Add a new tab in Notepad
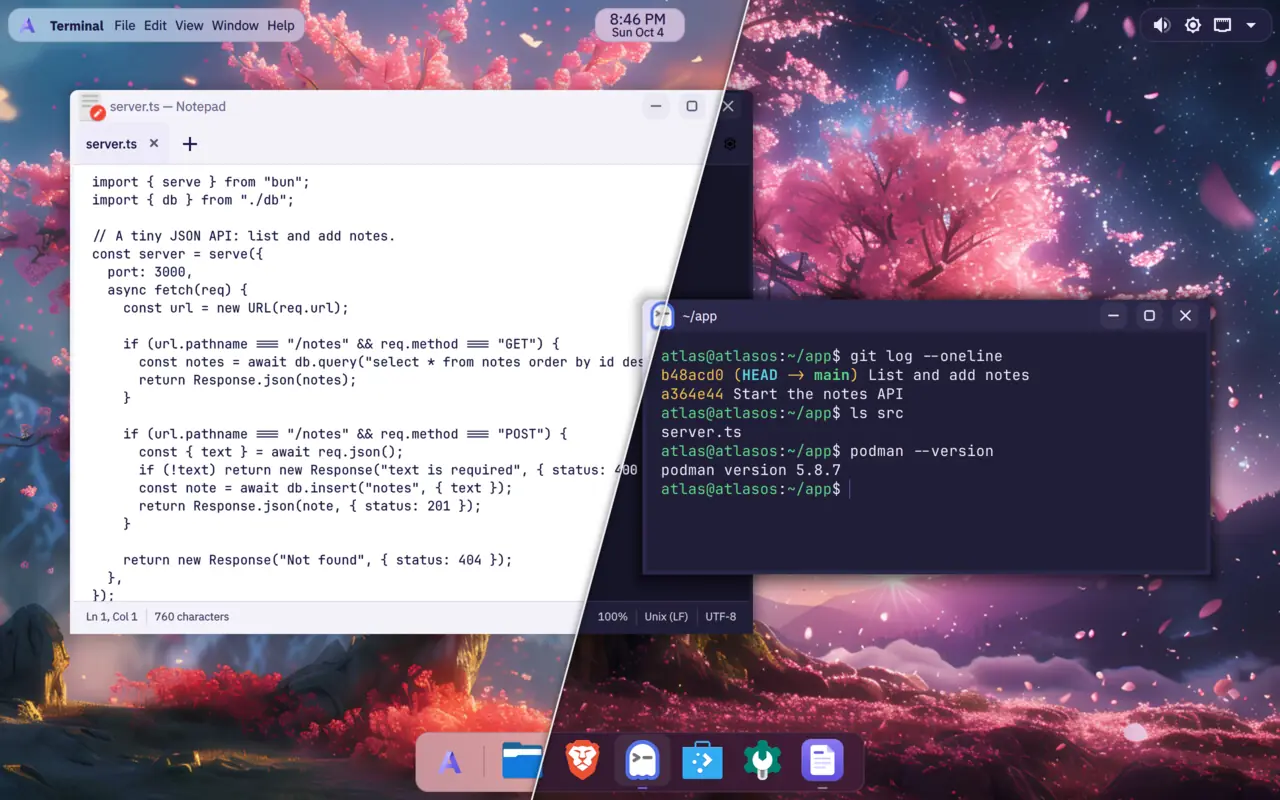 [x=190, y=144]
